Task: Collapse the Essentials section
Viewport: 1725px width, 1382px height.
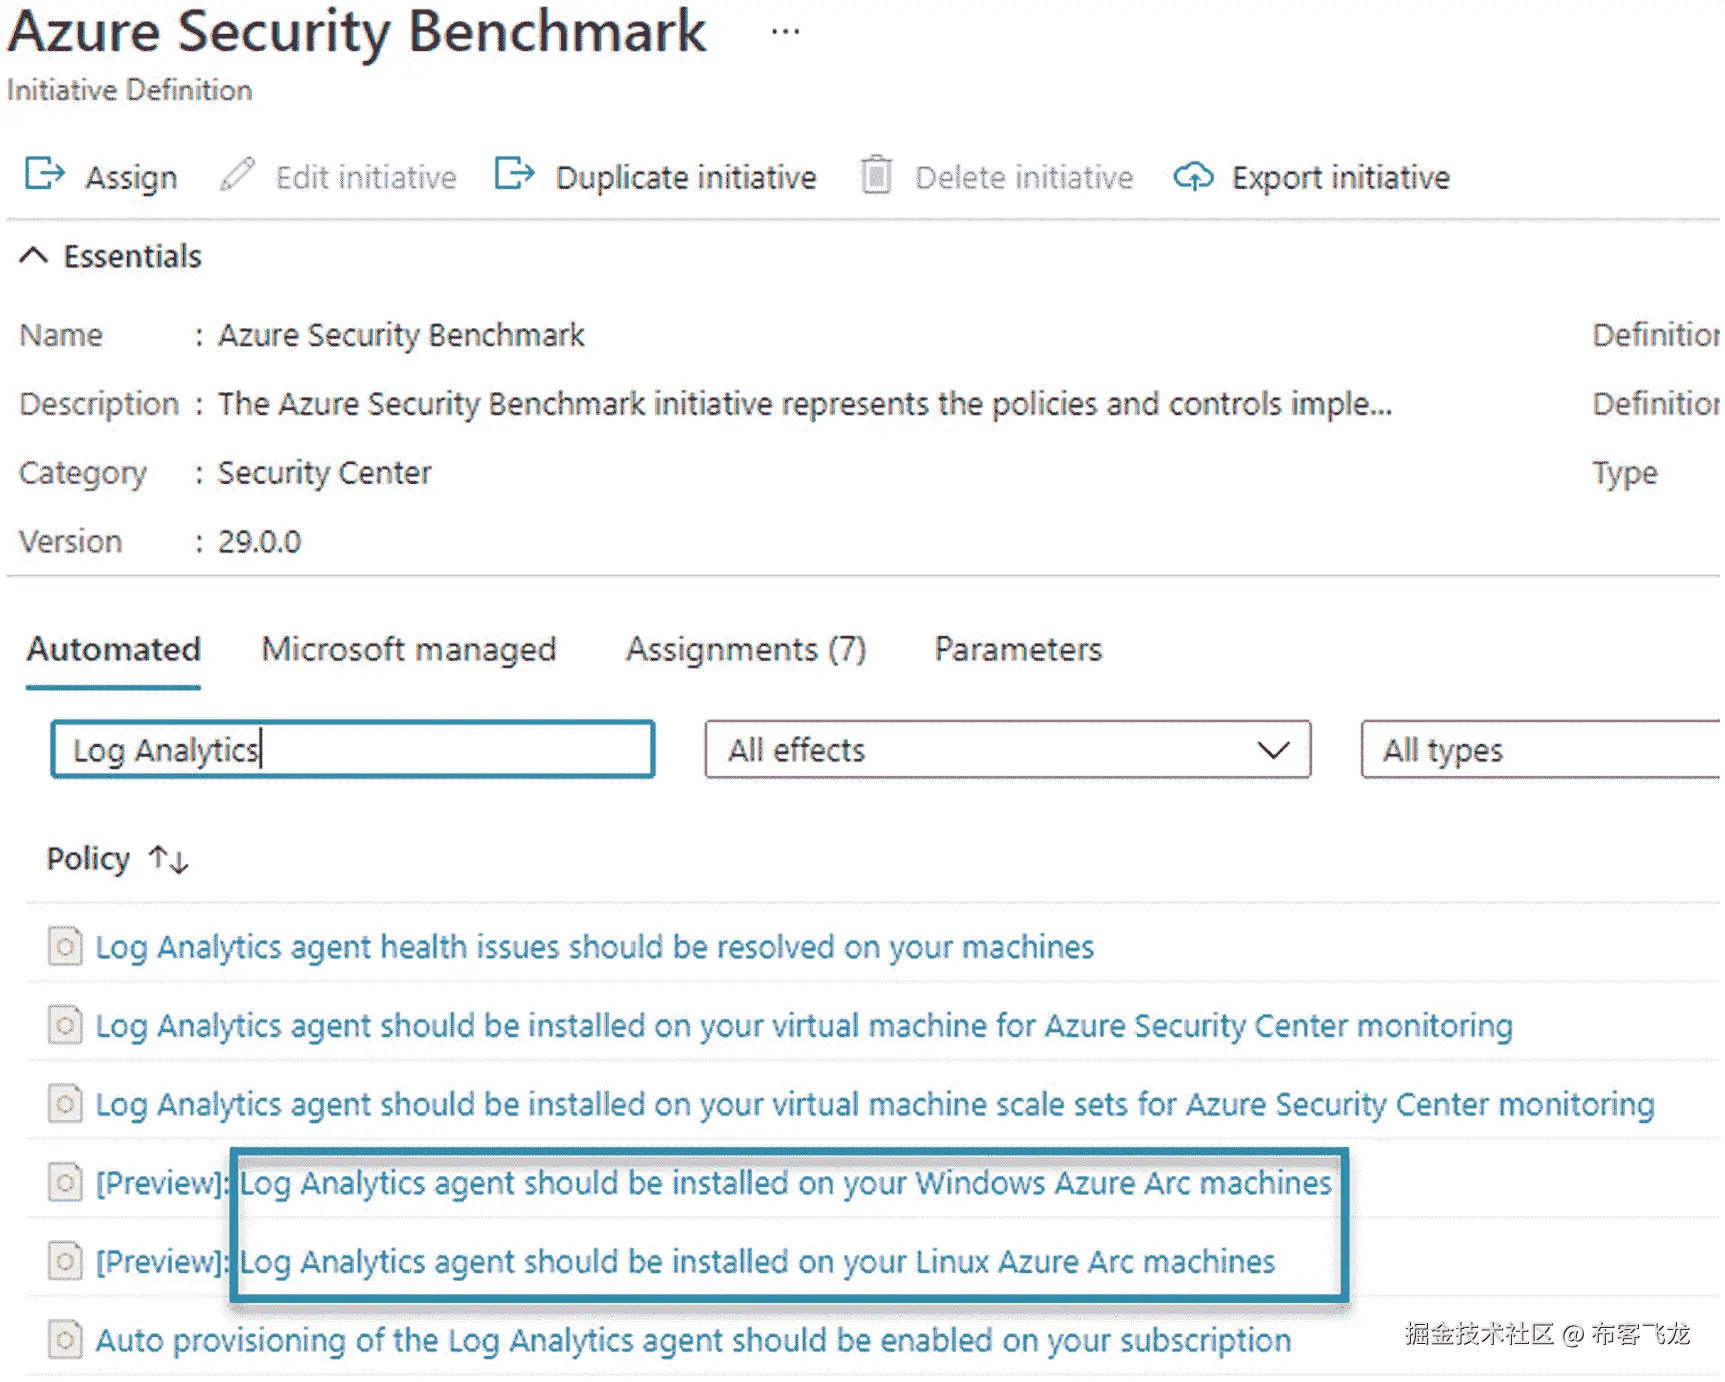Action: click(x=33, y=256)
